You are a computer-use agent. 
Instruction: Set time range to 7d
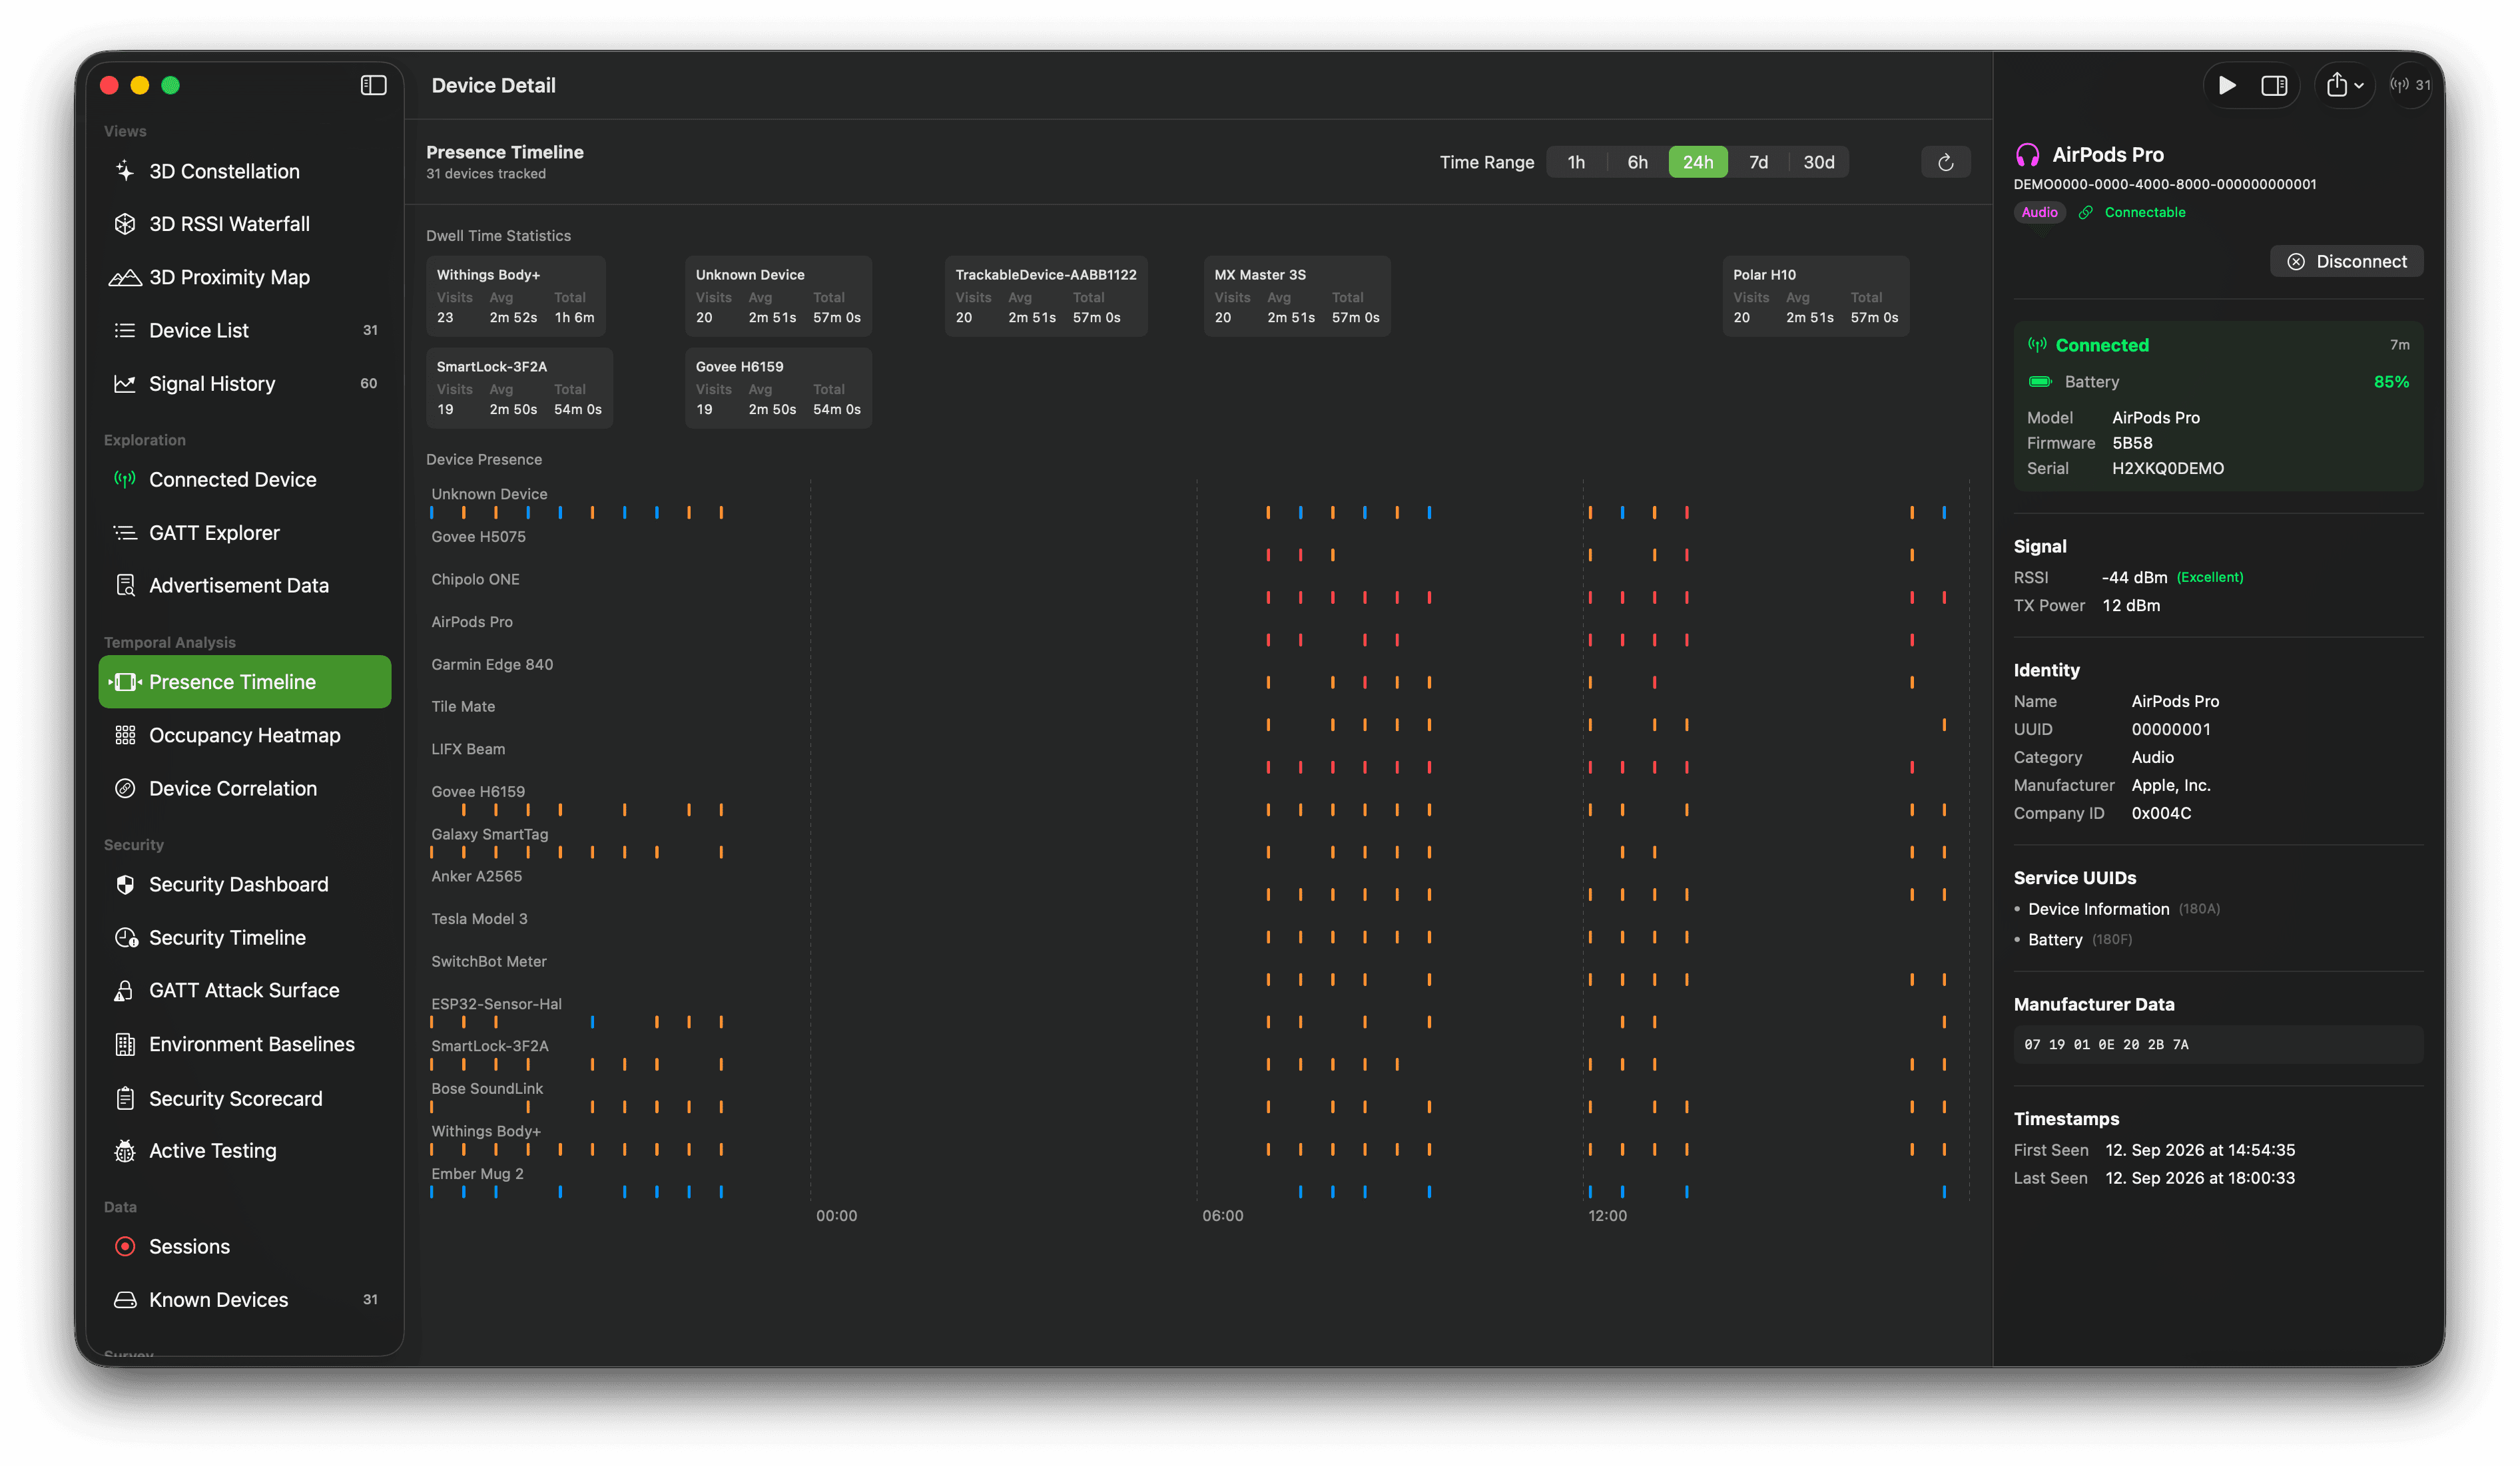(x=1758, y=162)
